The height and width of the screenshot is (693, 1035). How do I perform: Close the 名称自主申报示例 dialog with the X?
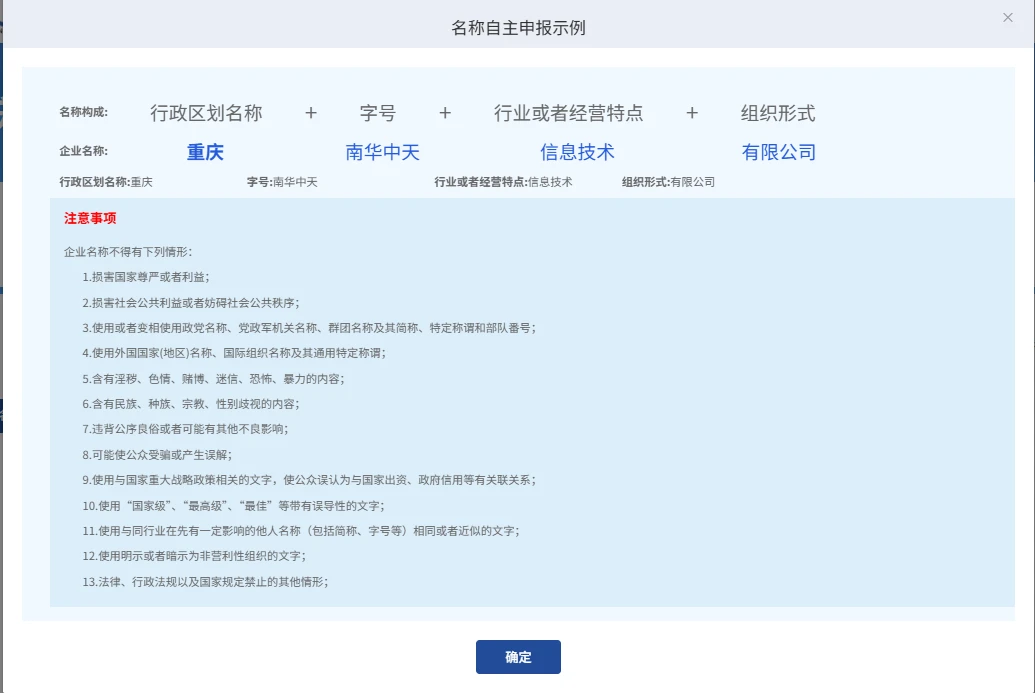click(1008, 17)
